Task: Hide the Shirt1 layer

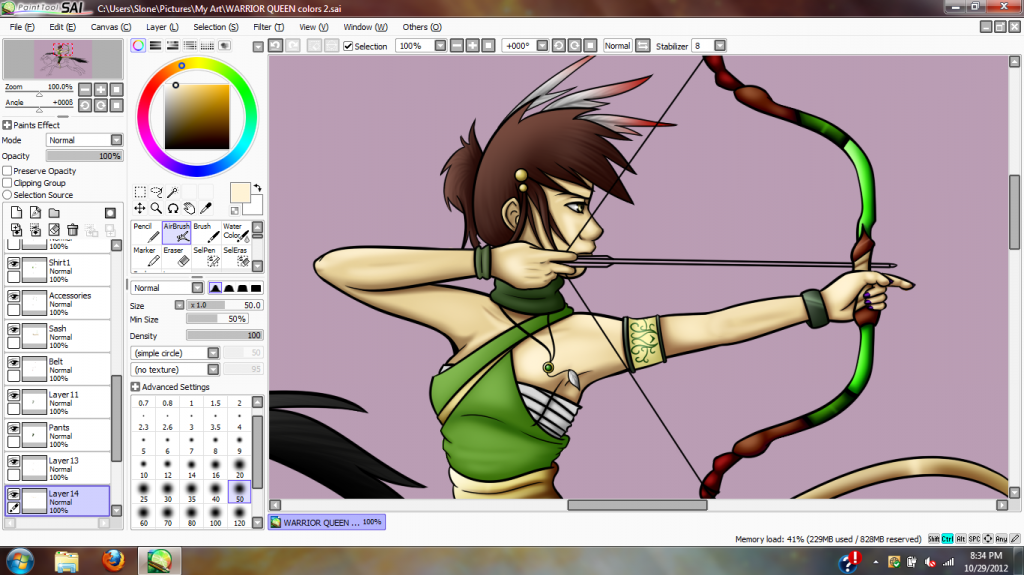Action: [13, 263]
